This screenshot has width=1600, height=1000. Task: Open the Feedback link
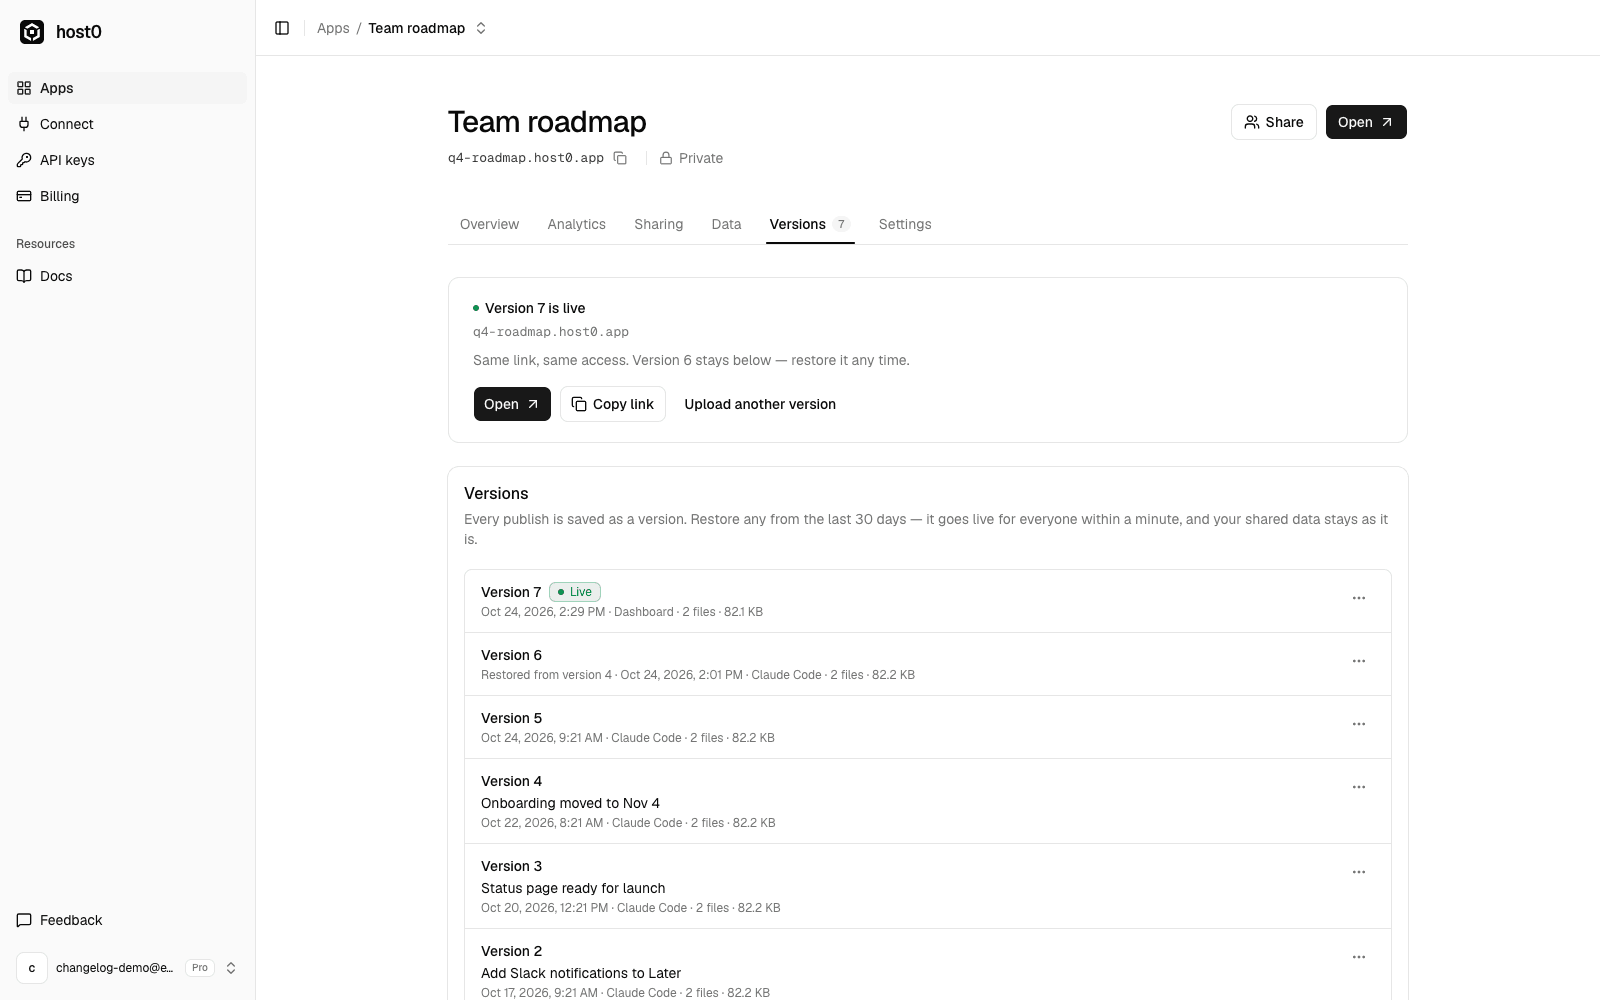tap(128, 920)
